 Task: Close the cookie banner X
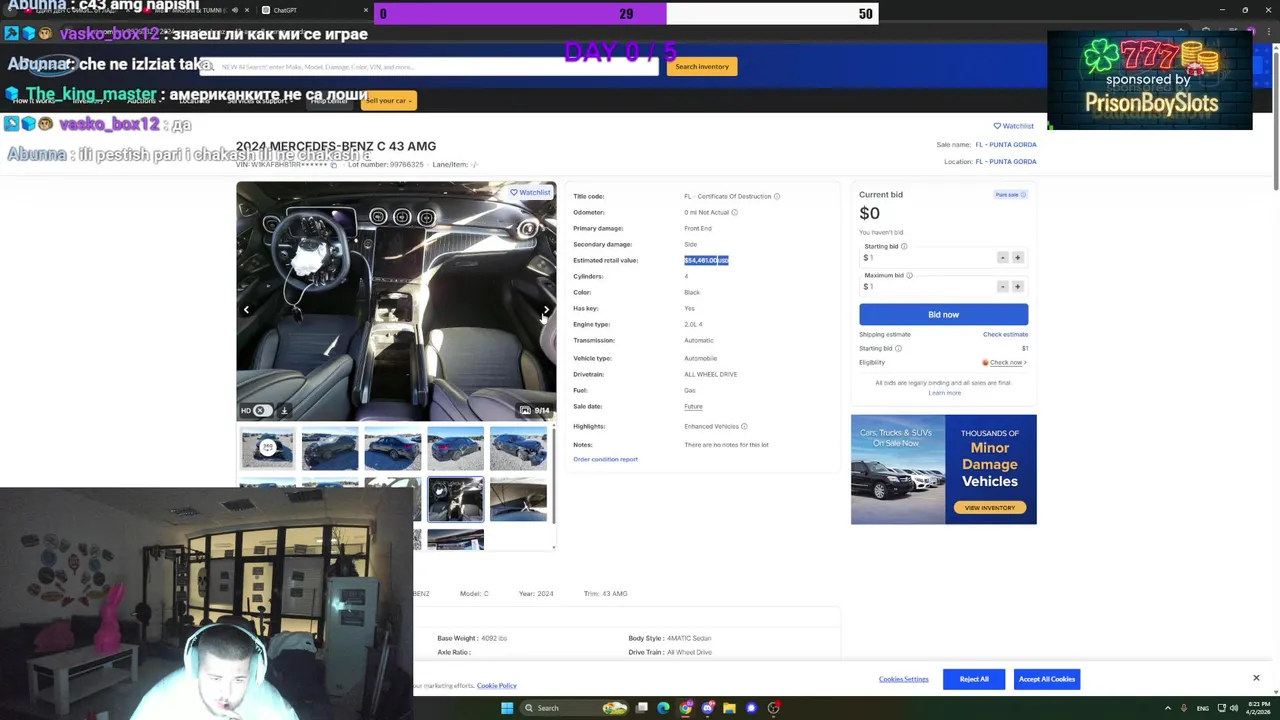[1256, 678]
